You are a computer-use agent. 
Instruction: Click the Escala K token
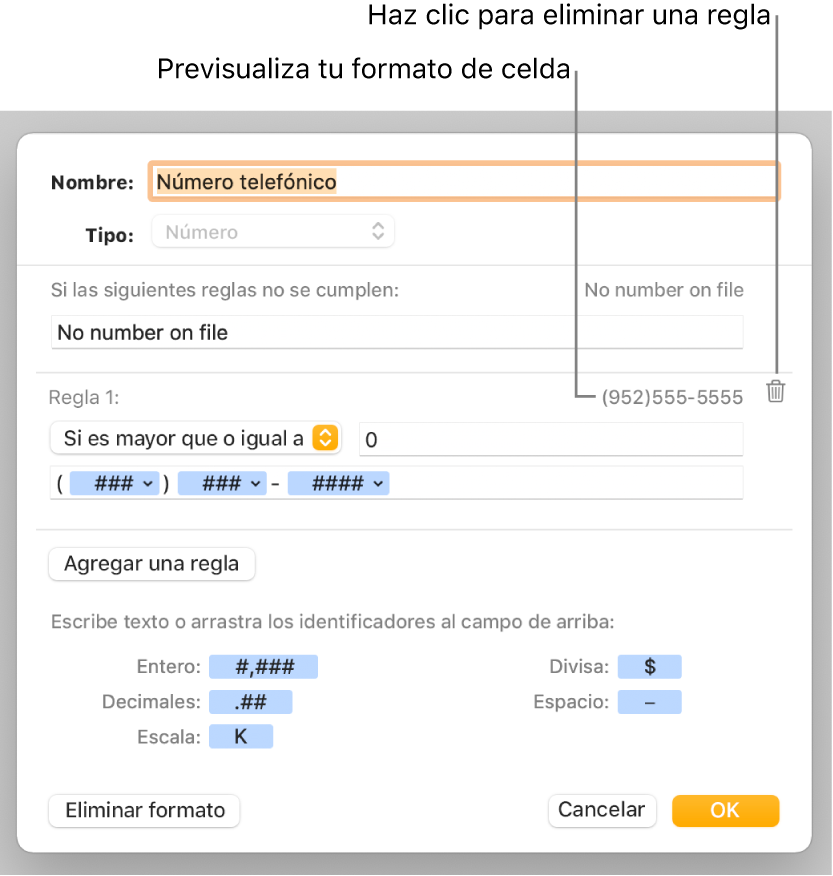point(239,737)
